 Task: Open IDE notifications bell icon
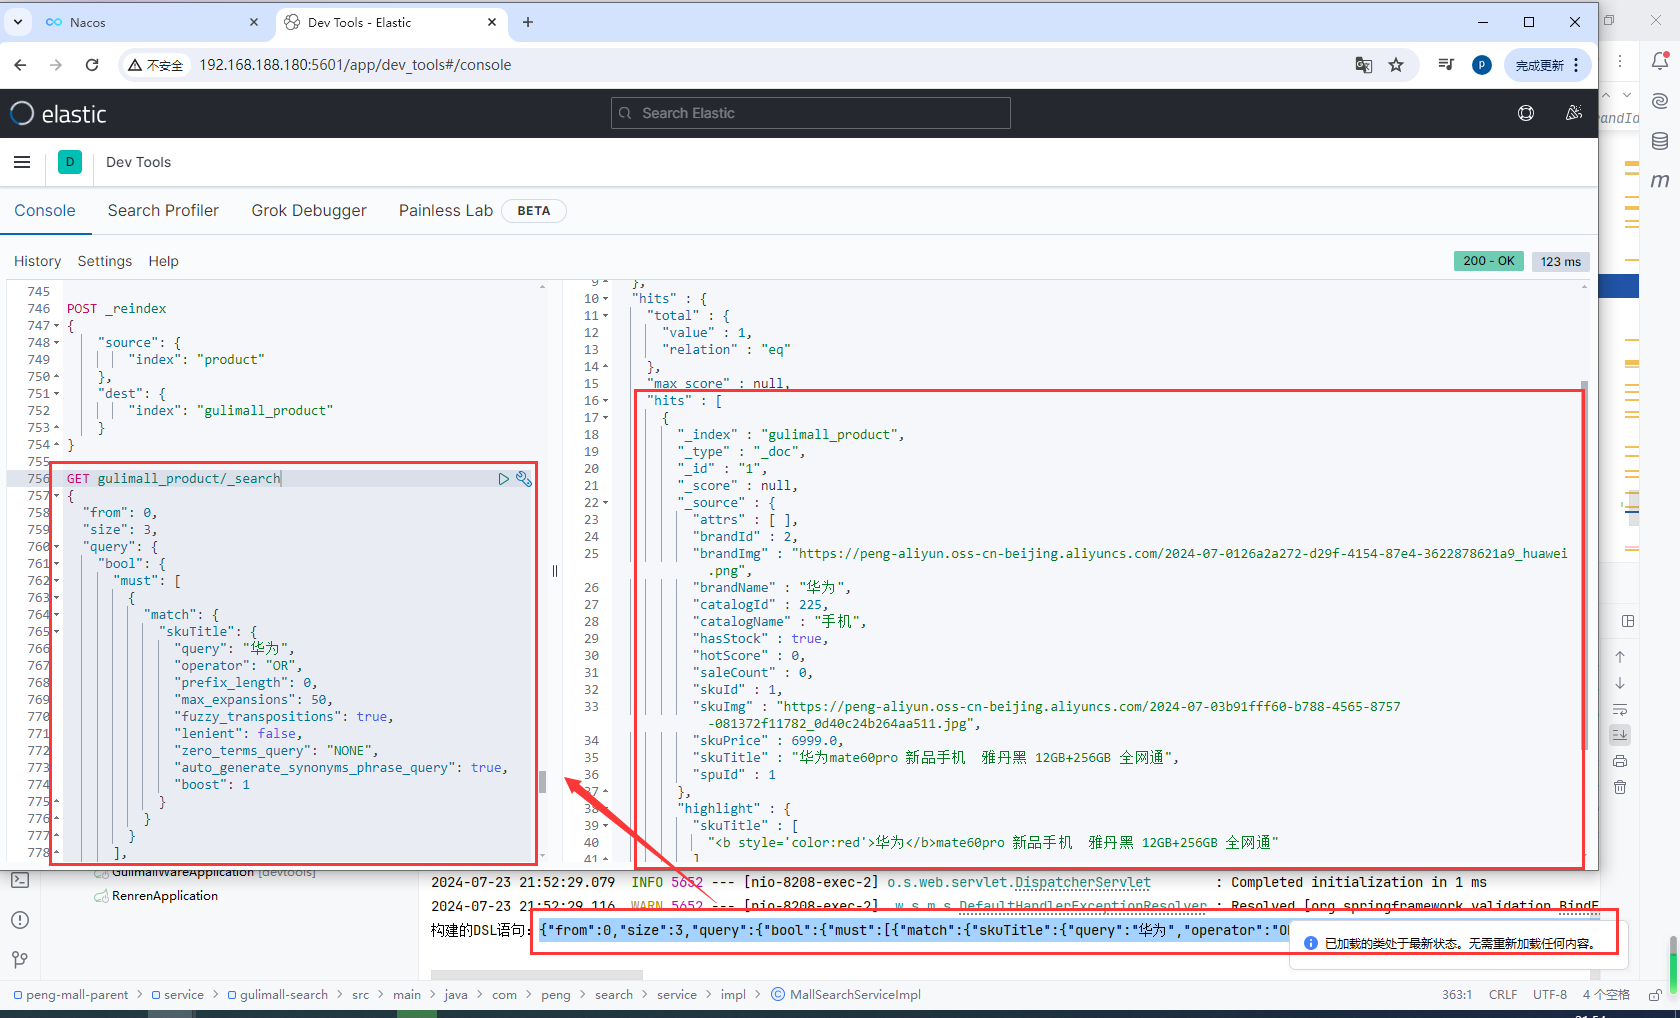[x=1660, y=62]
